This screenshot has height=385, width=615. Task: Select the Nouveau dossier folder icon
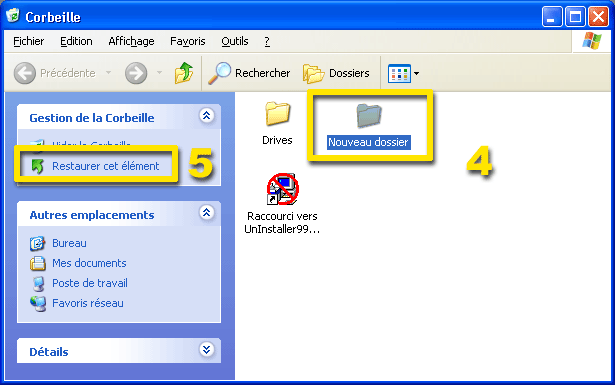click(369, 116)
